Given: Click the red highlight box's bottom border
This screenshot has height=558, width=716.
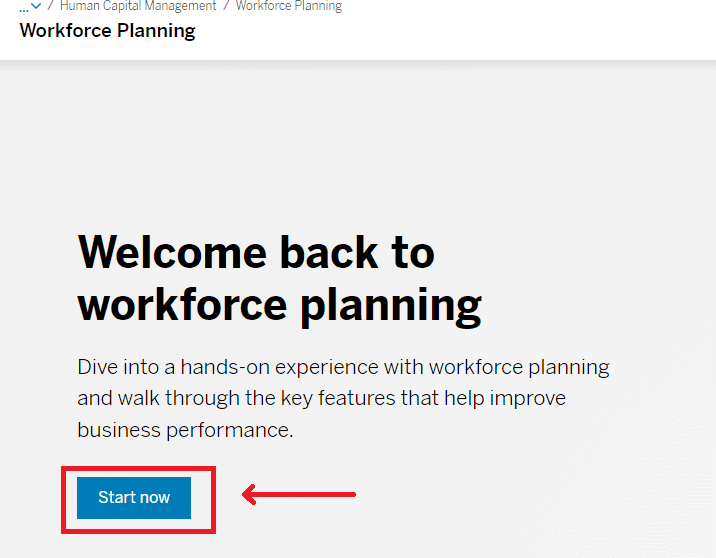Looking at the screenshot, I should coord(138,531).
